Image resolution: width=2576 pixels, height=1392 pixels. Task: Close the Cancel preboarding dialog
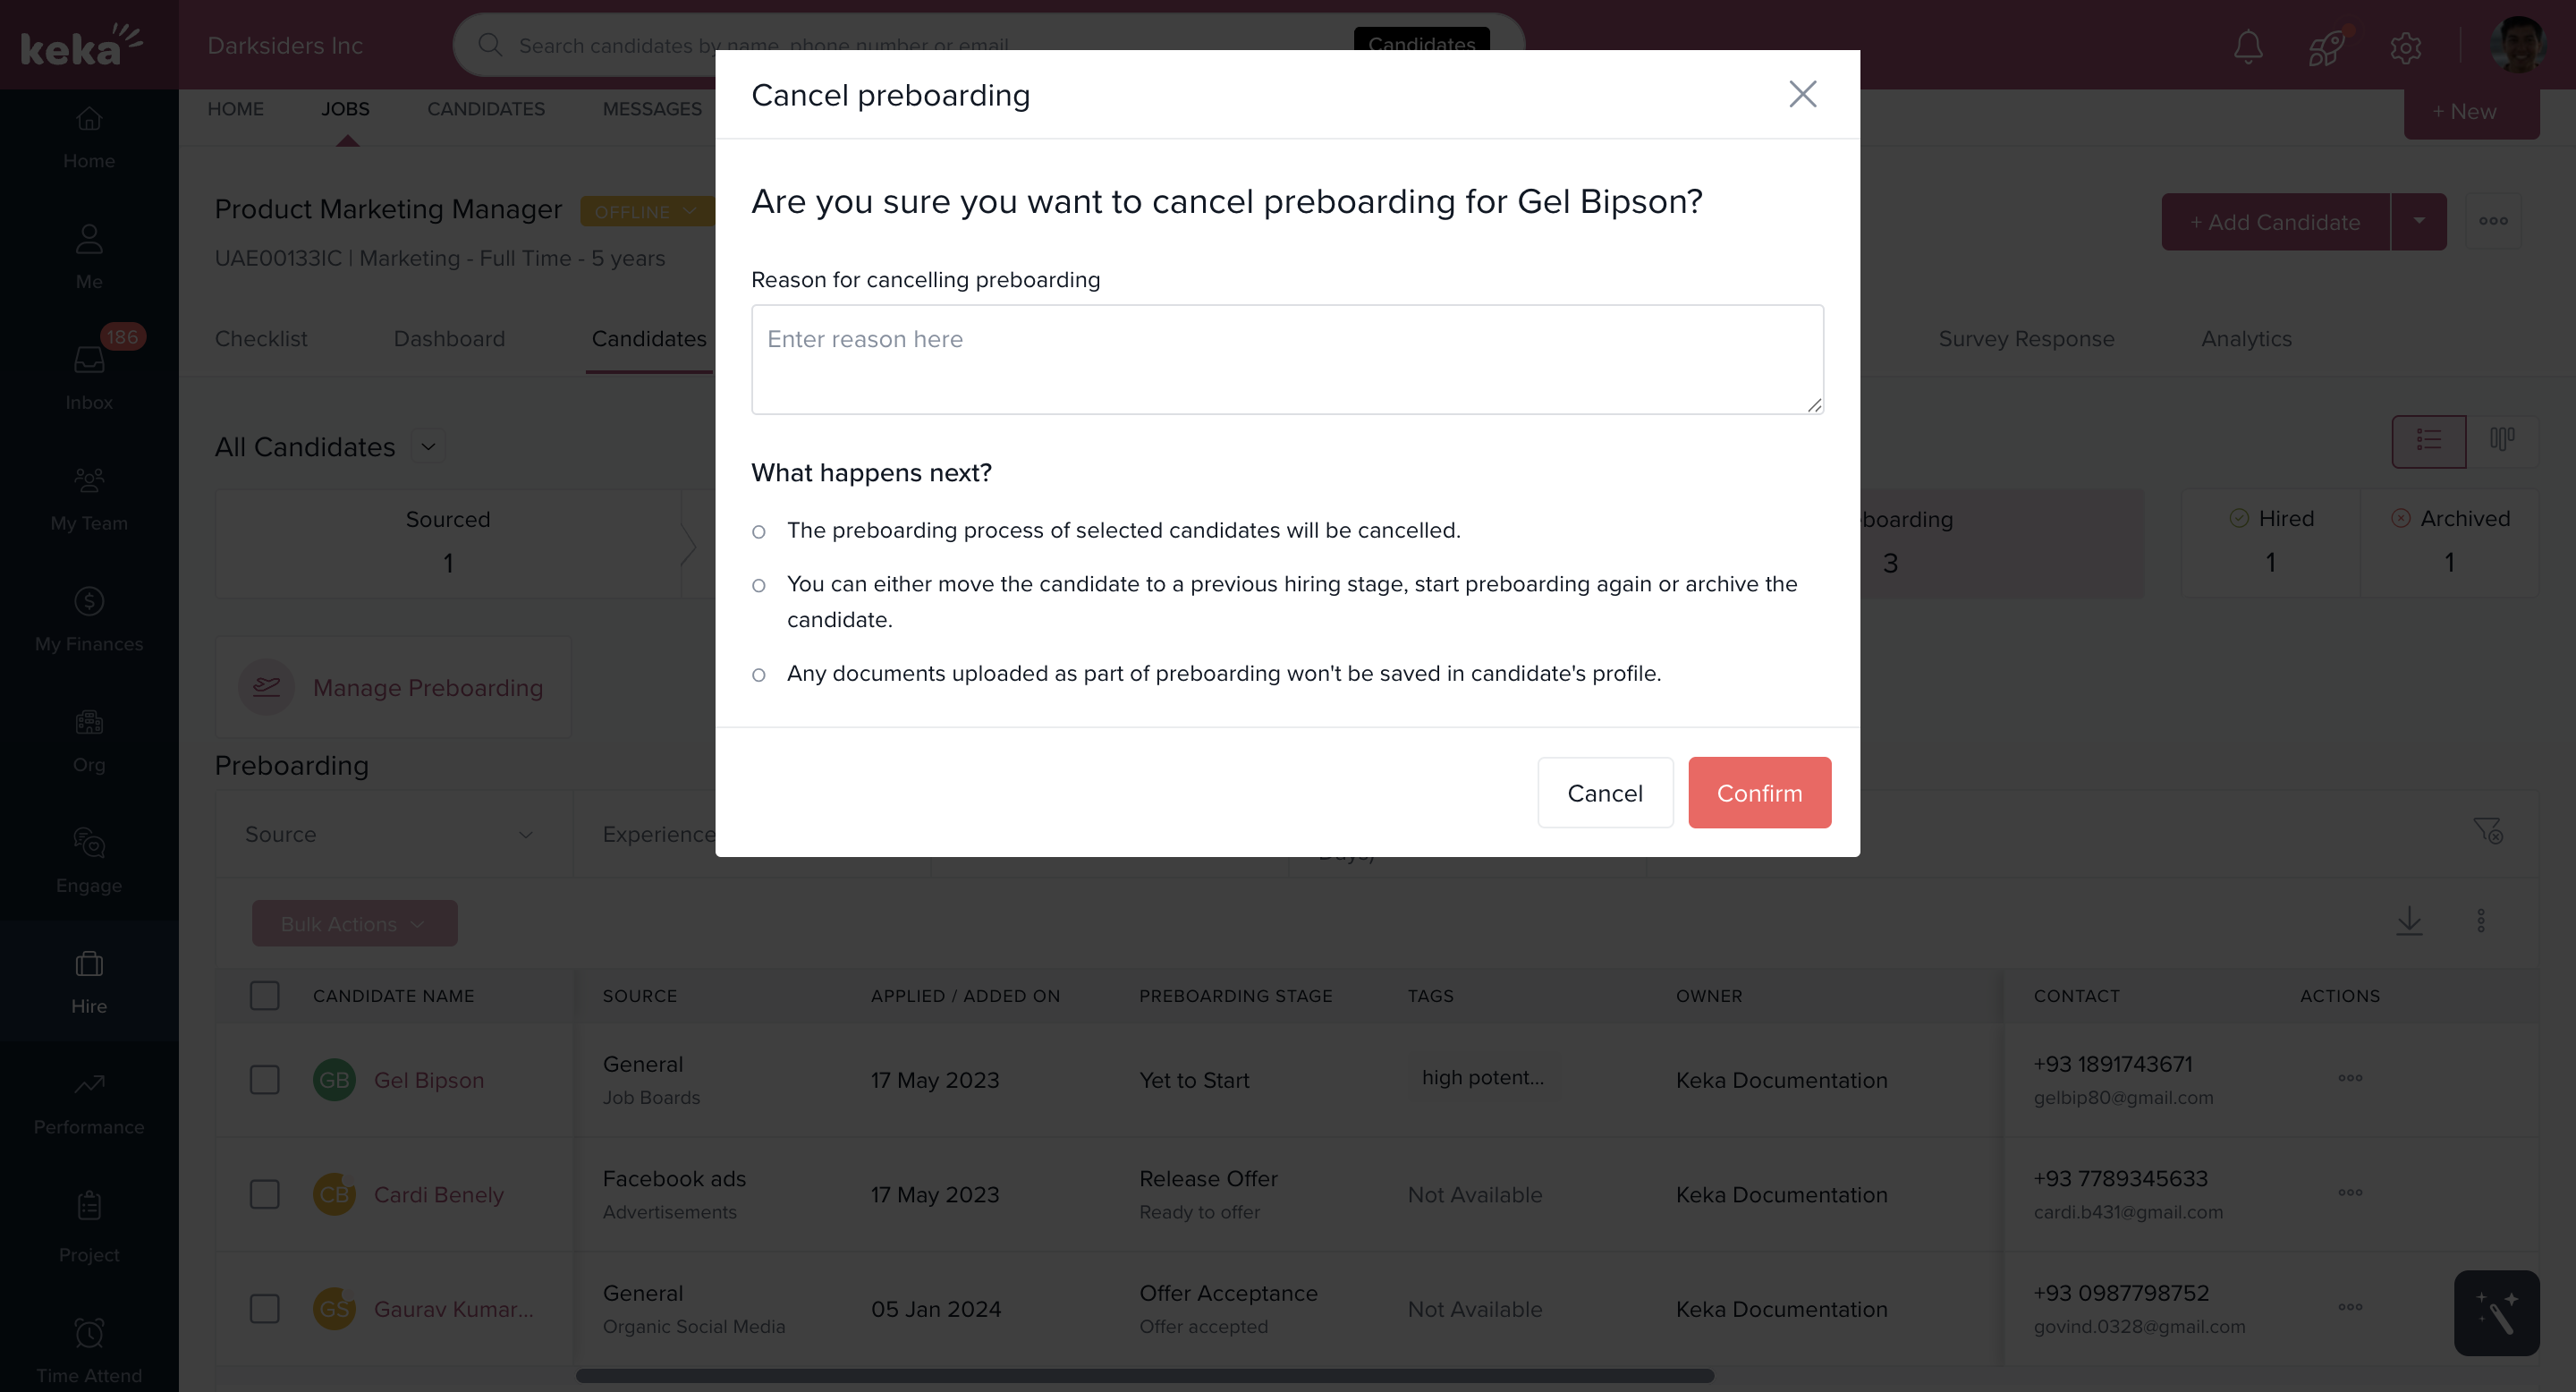[1802, 94]
